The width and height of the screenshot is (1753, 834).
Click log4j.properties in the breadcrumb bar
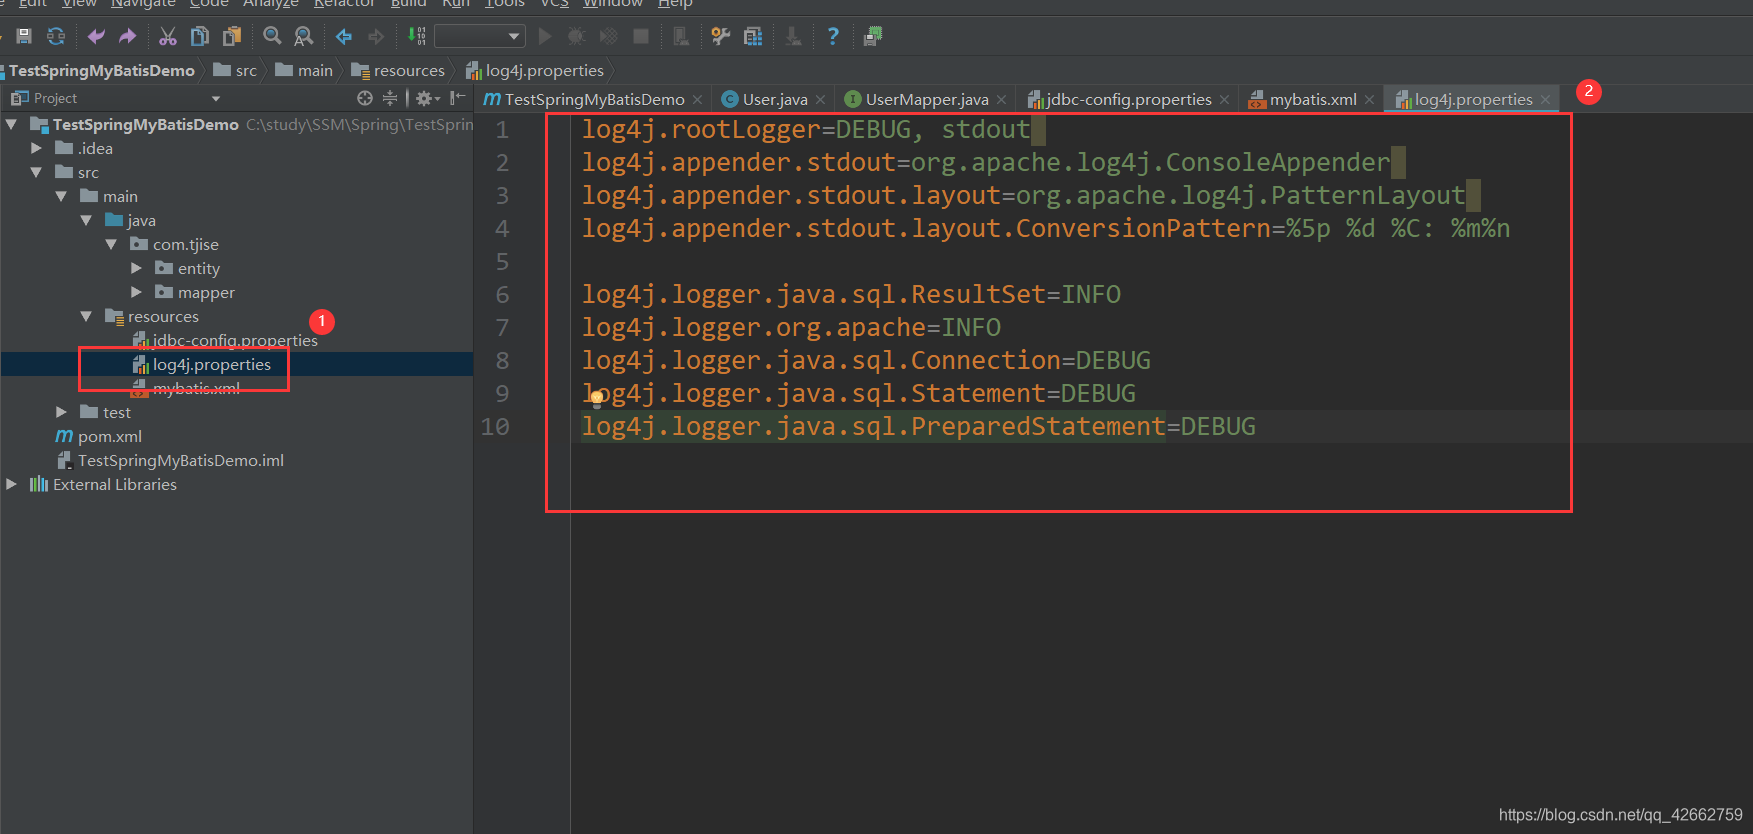(535, 70)
